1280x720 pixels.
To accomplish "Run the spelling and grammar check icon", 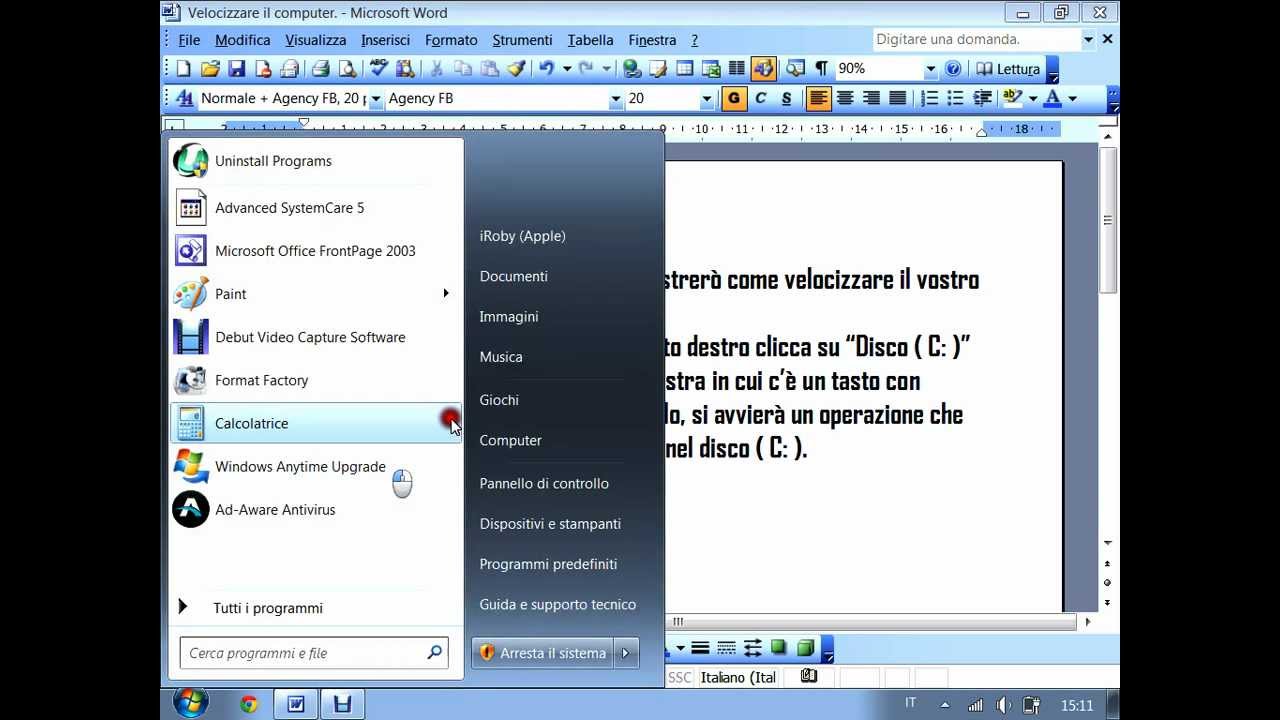I will click(378, 69).
